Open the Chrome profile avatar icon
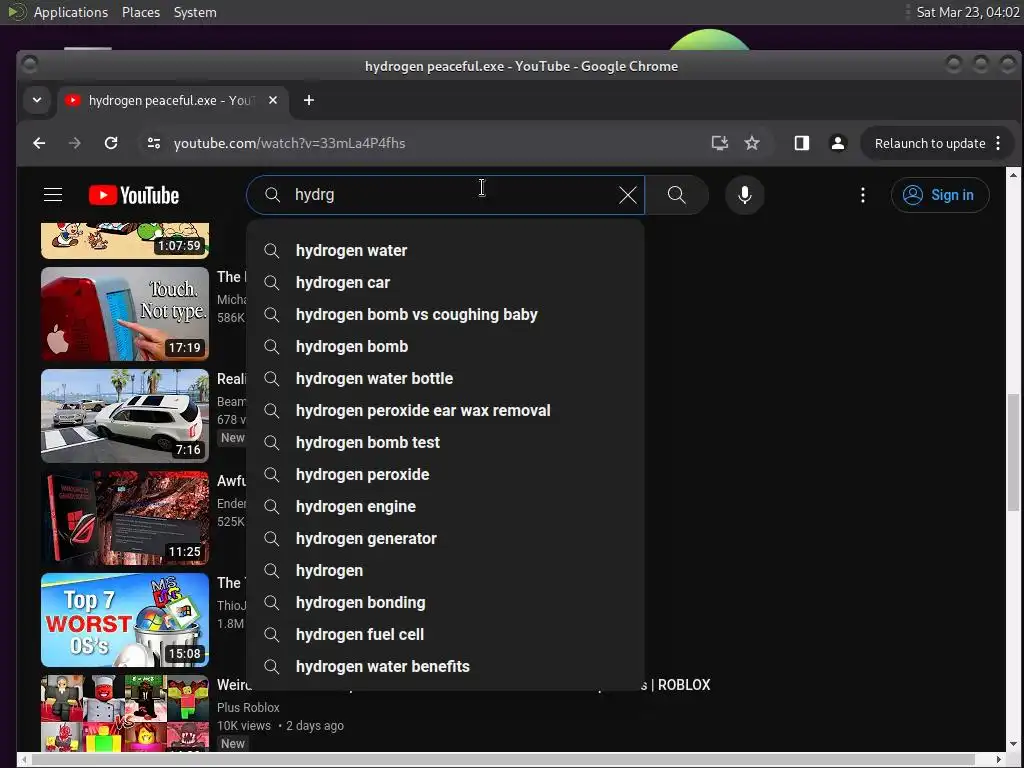 838,143
